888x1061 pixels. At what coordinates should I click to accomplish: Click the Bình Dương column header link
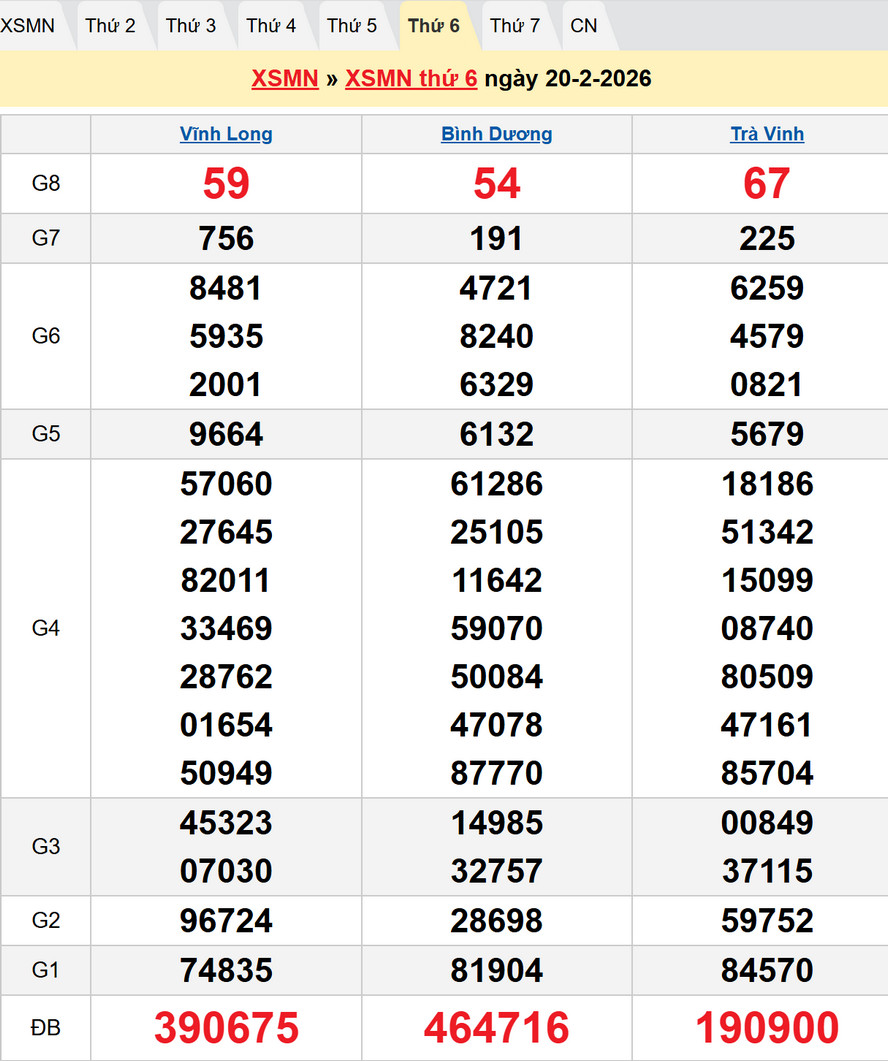497,134
